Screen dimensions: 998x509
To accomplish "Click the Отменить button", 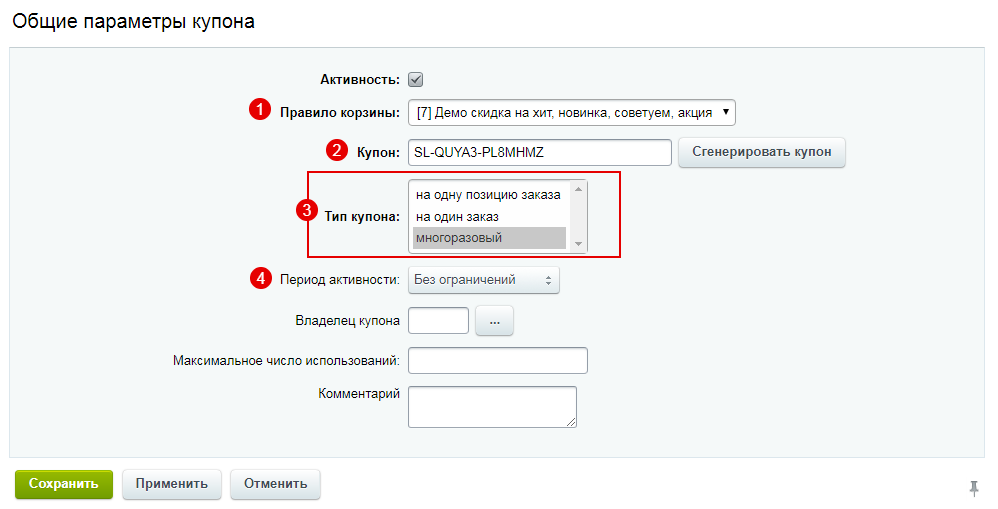I will click(x=276, y=484).
